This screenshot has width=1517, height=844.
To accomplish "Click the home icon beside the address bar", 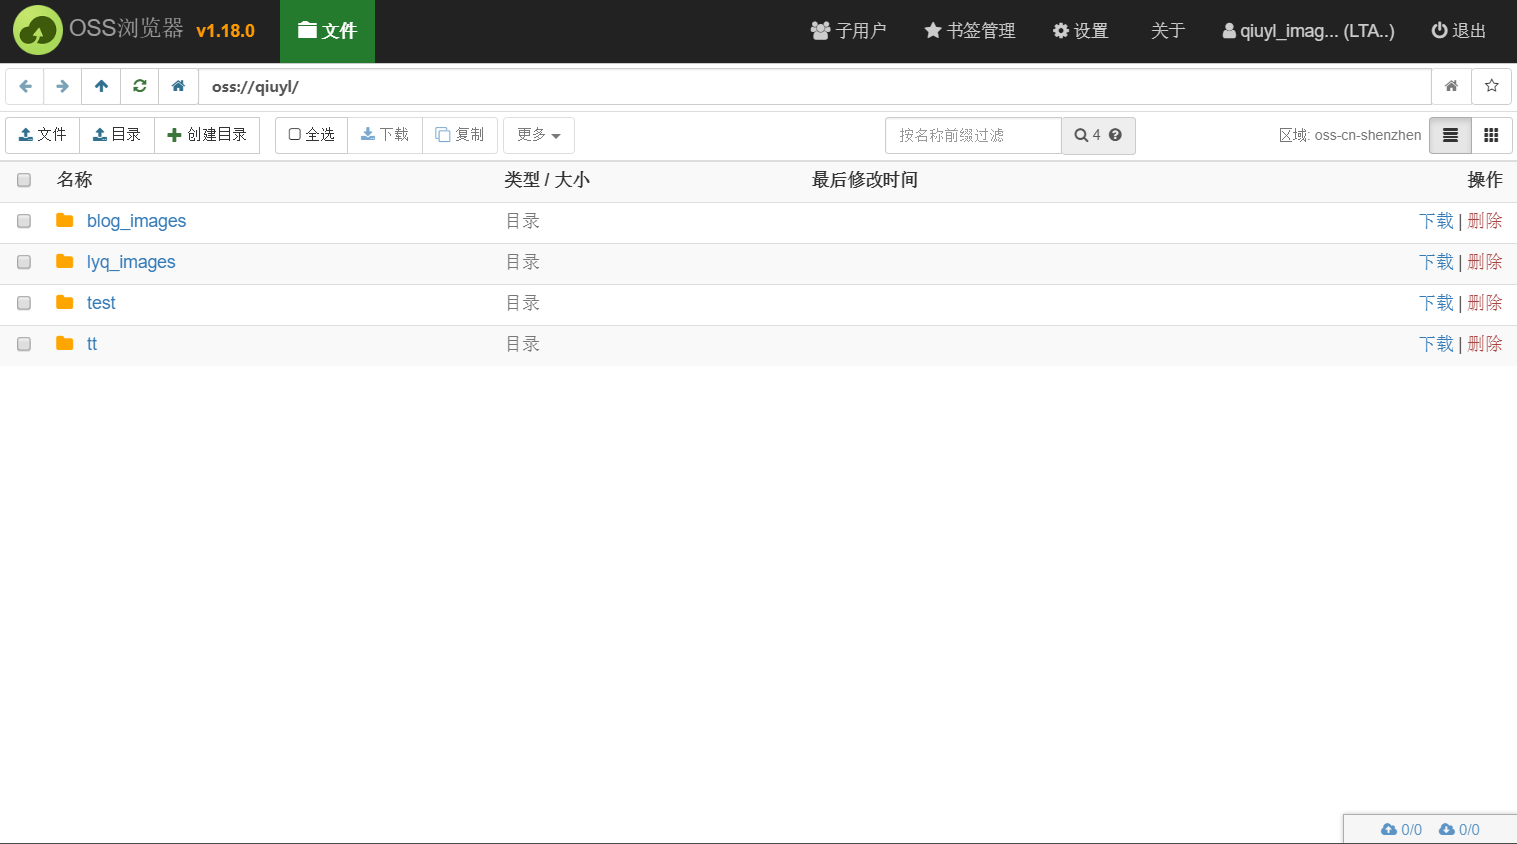I will 178,86.
